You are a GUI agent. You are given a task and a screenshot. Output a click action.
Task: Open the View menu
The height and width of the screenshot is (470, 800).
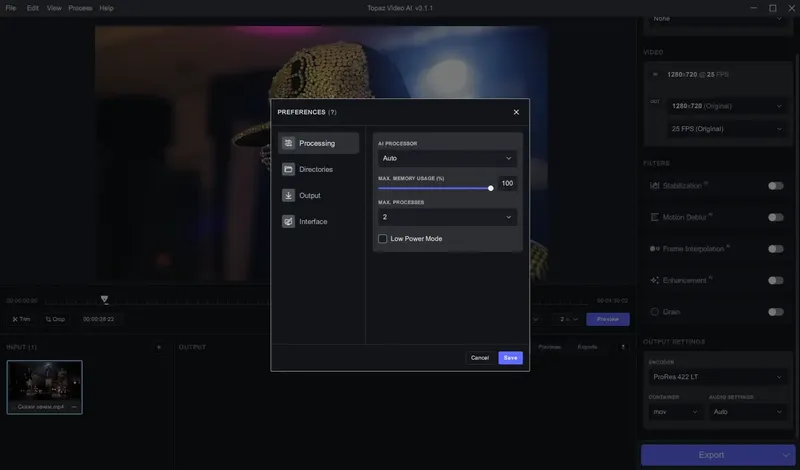54,8
